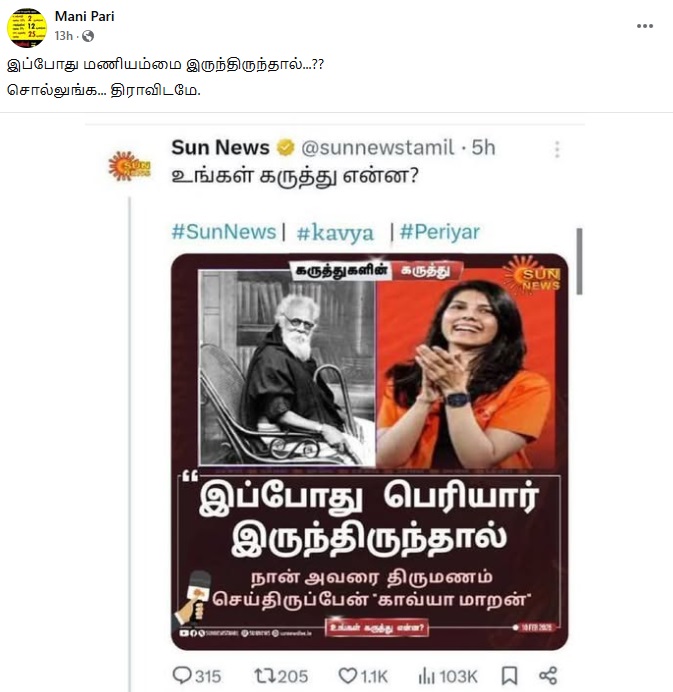Click the retweet icon with 205

265,675
